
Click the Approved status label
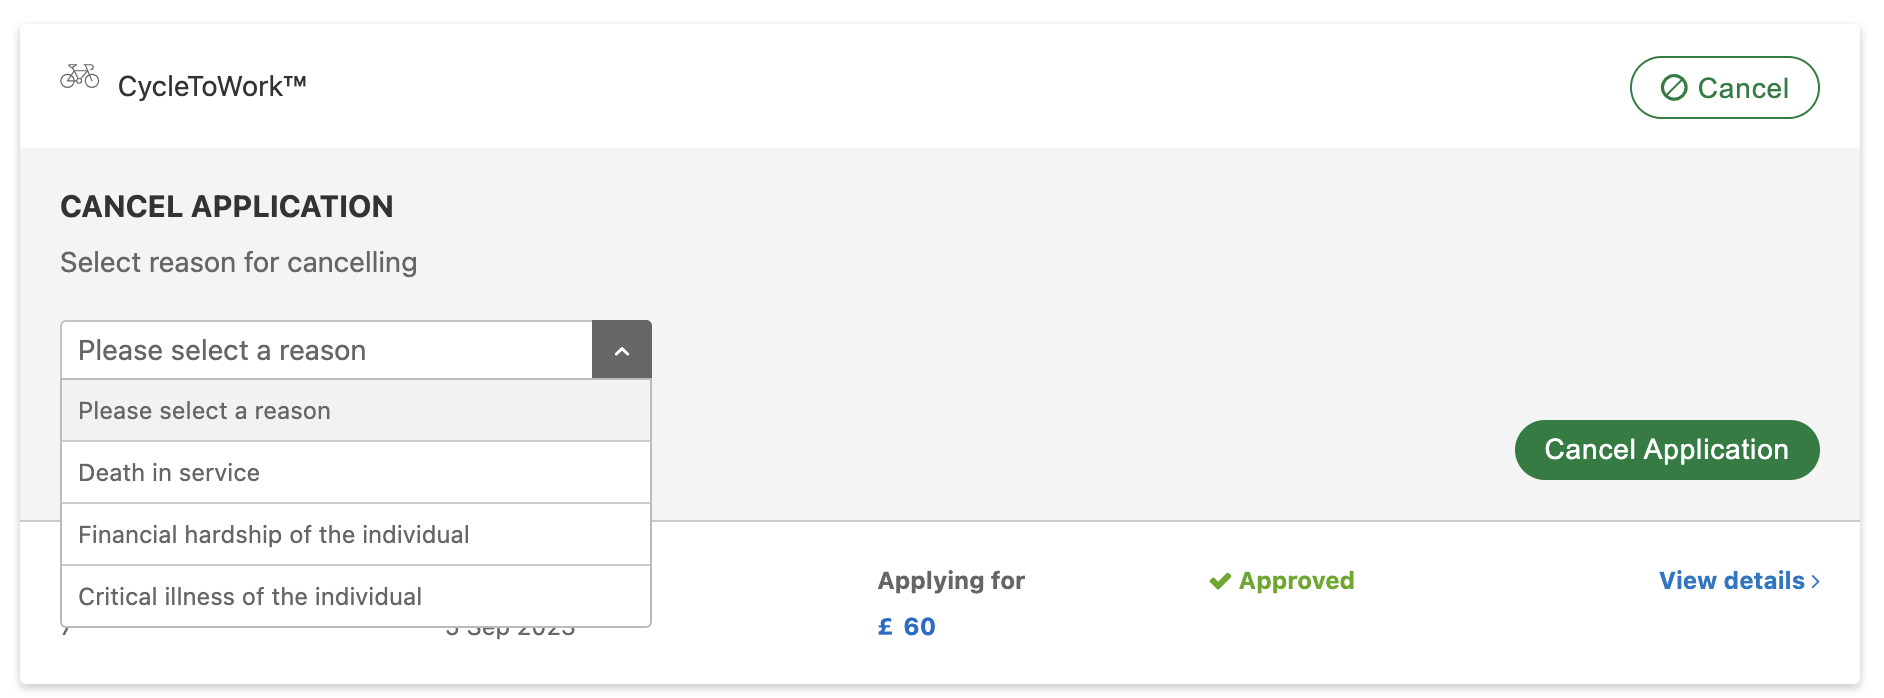click(1296, 581)
